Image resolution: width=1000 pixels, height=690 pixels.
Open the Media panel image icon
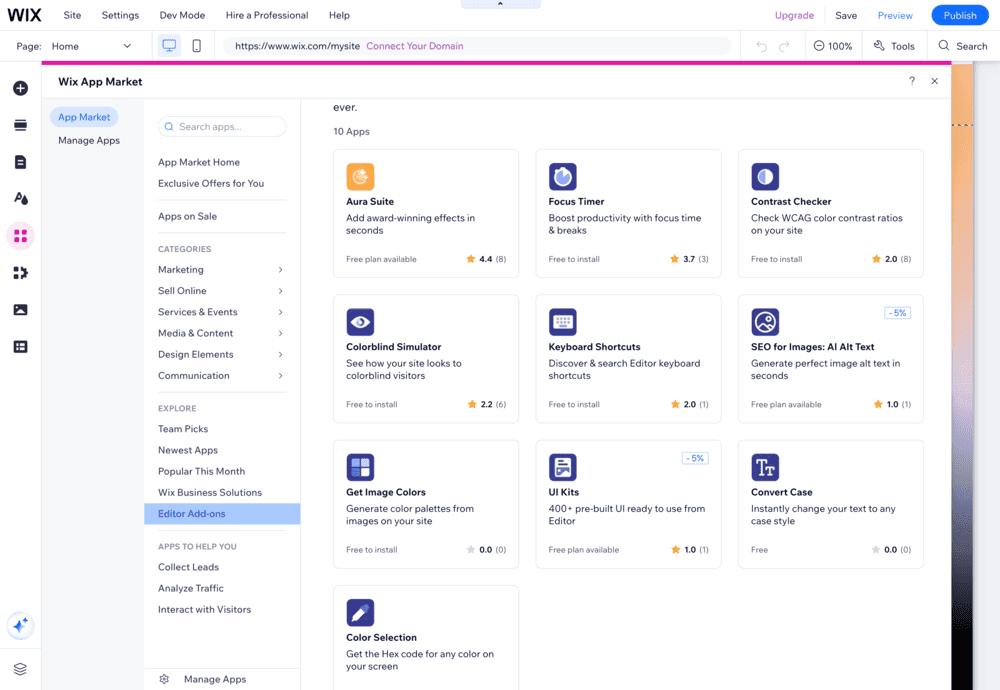pyautogui.click(x=20, y=309)
